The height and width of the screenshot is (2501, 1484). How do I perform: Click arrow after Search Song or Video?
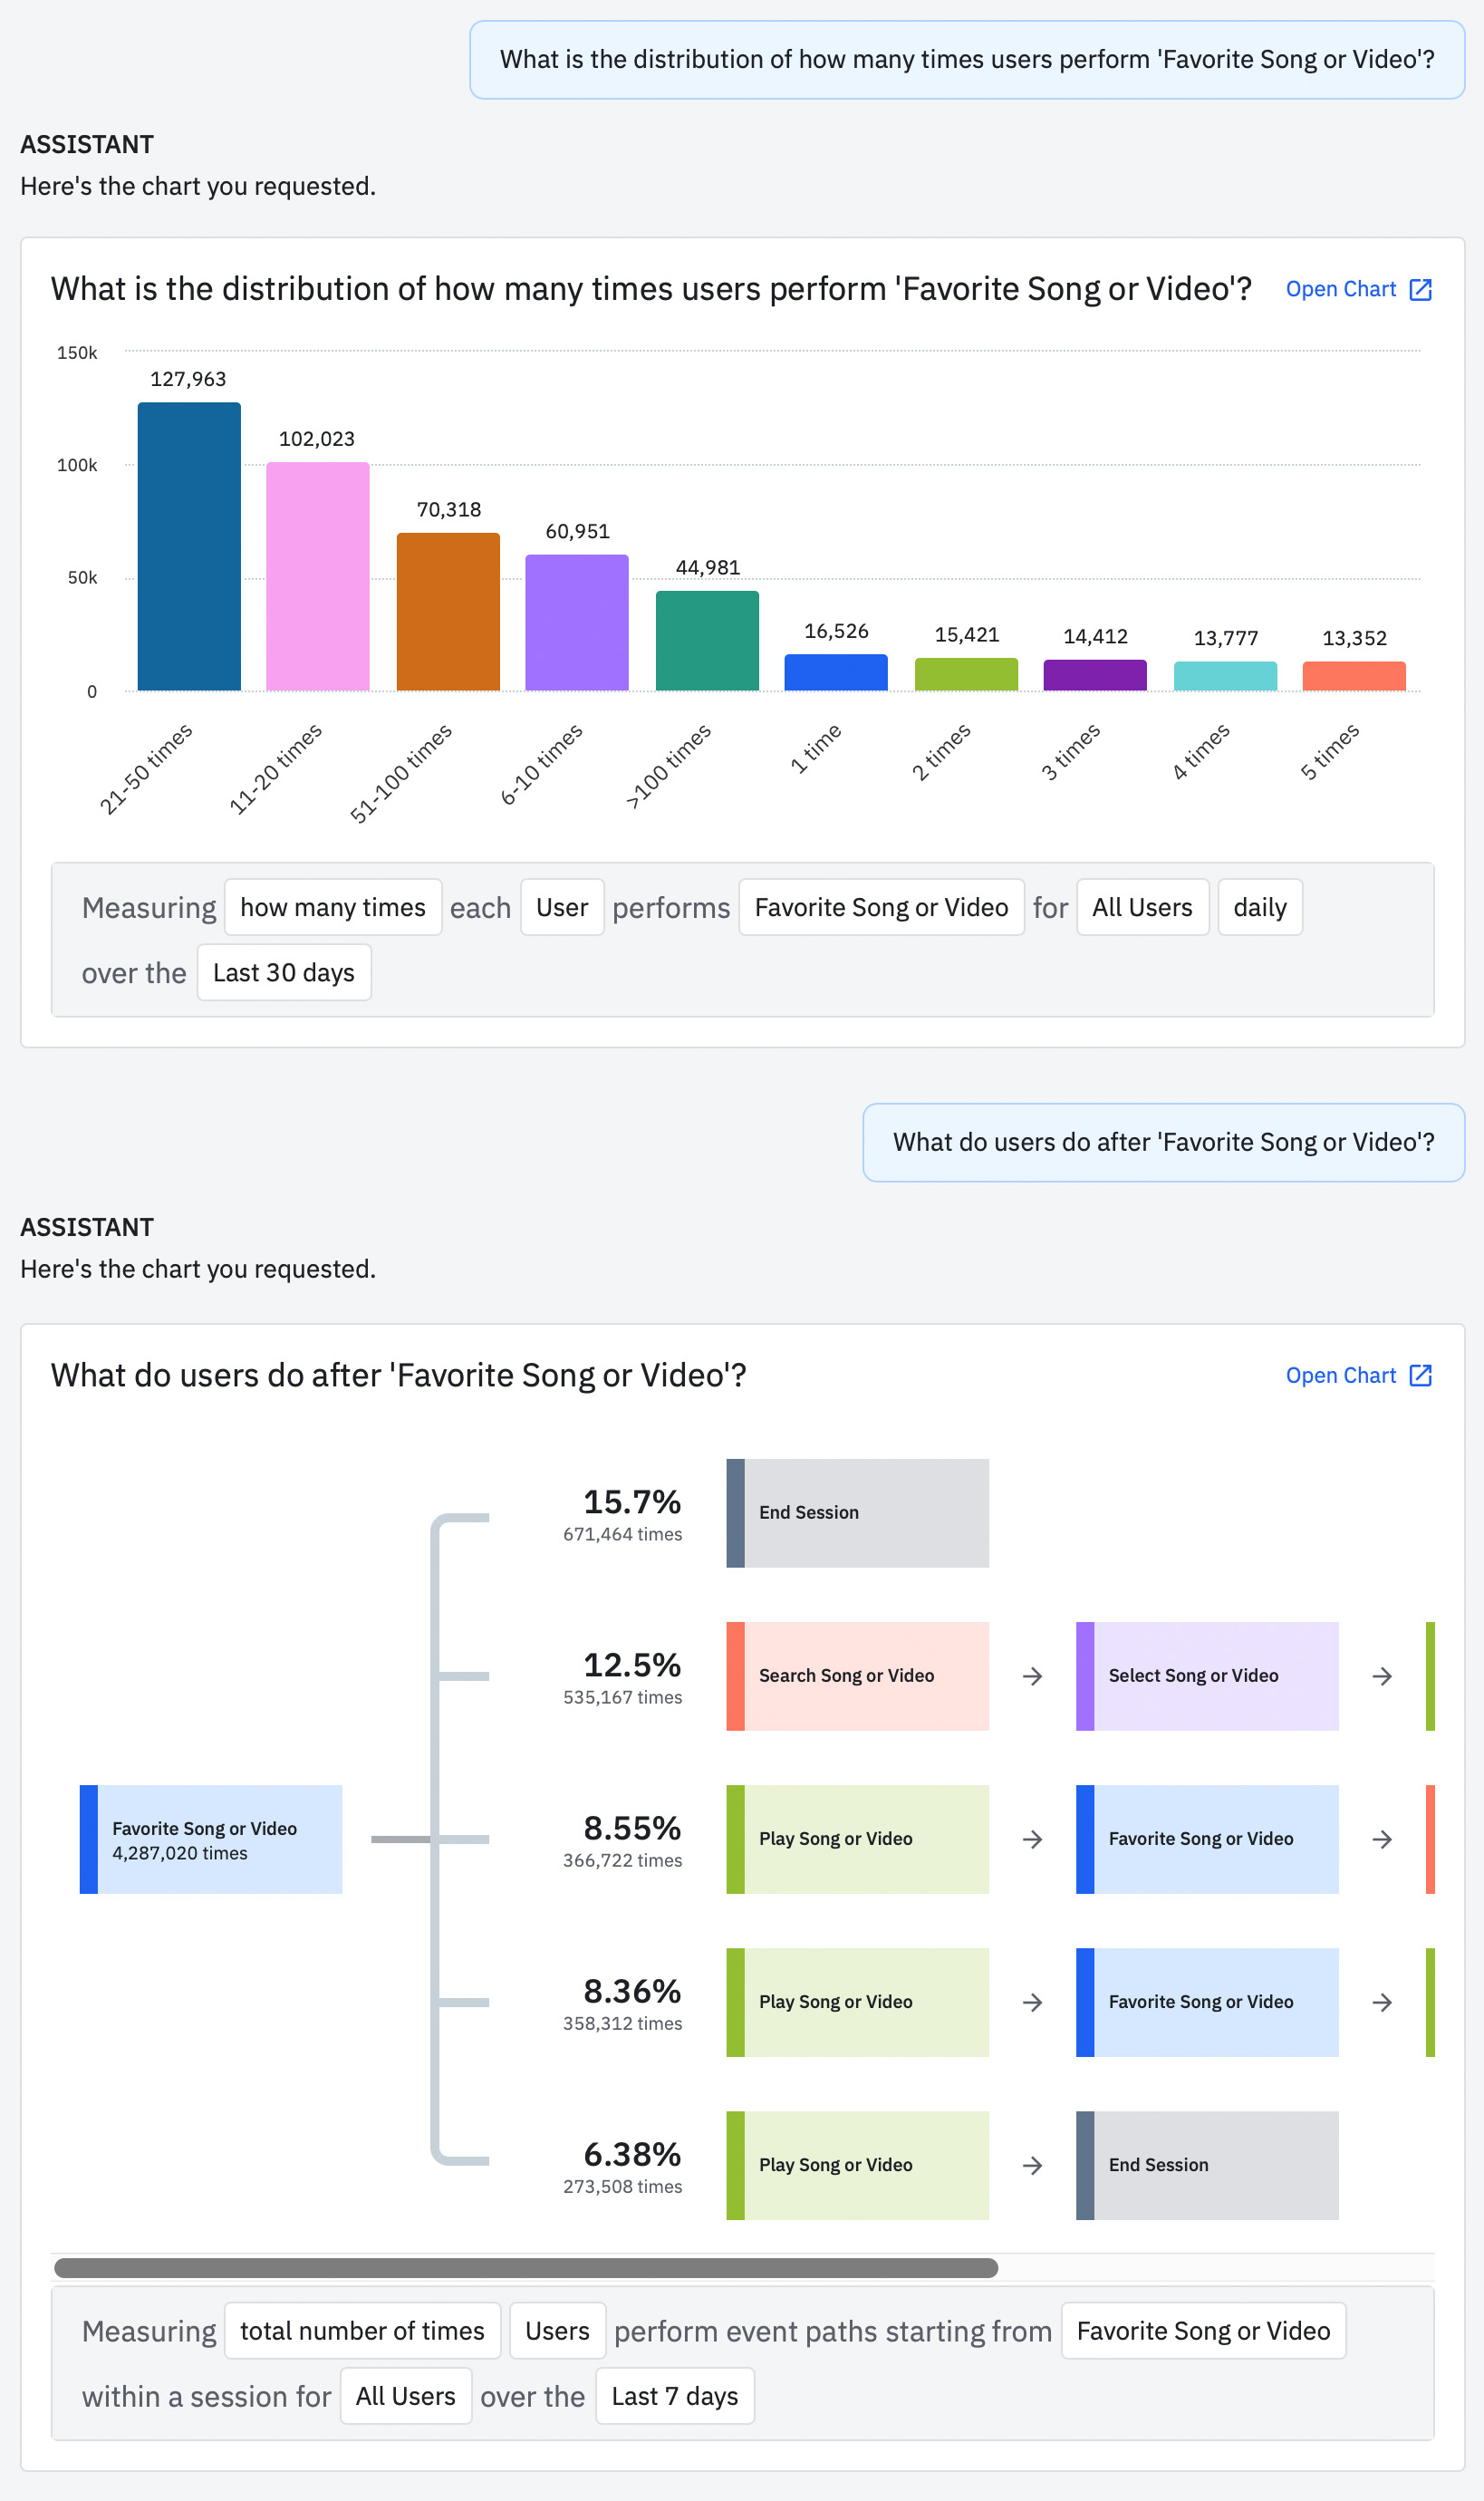click(1032, 1677)
